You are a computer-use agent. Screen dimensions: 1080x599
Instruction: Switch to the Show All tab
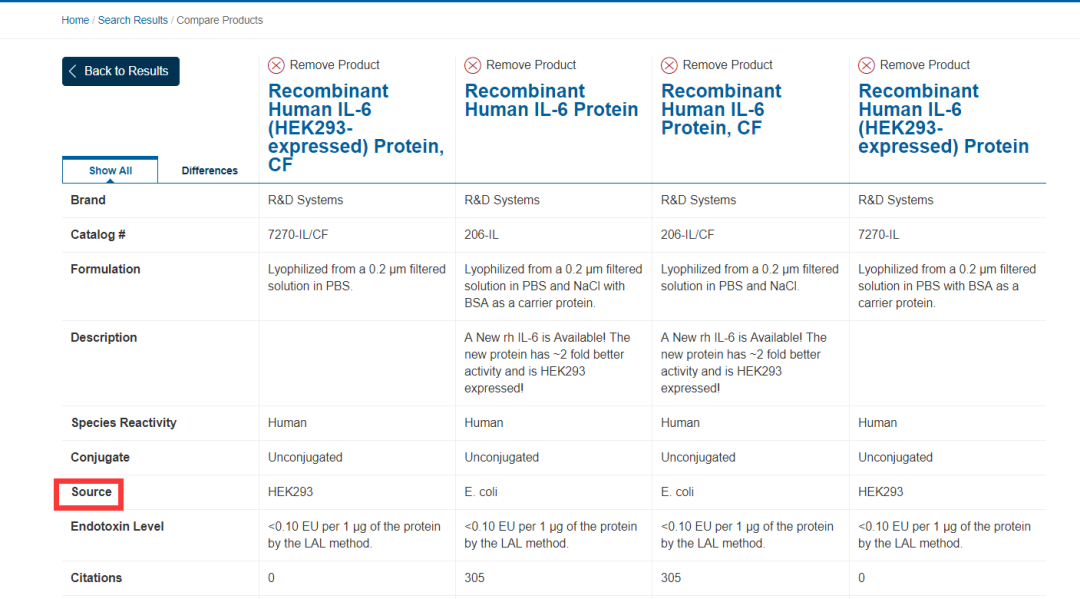point(110,171)
